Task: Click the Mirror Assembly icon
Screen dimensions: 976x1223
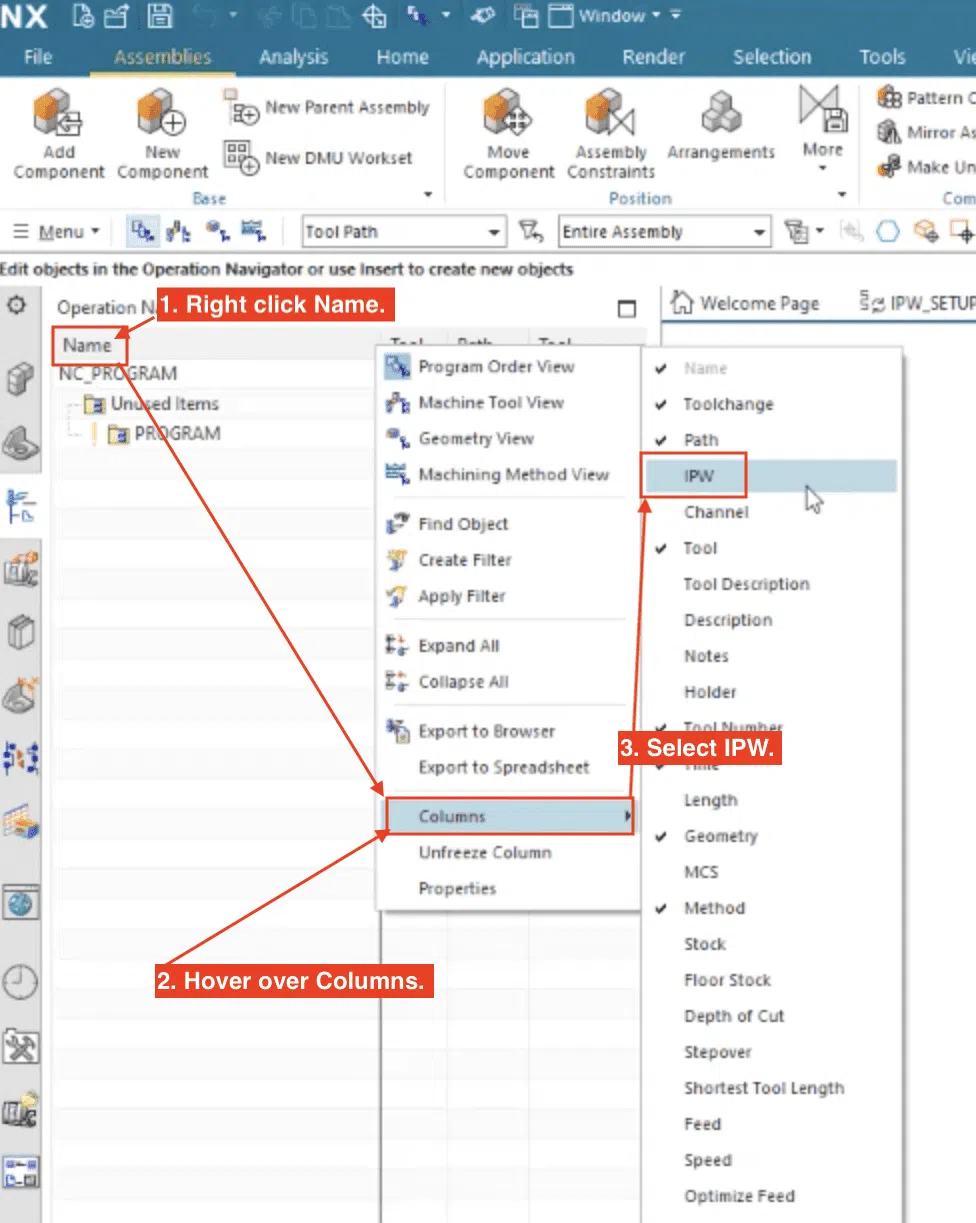Action: (x=889, y=132)
